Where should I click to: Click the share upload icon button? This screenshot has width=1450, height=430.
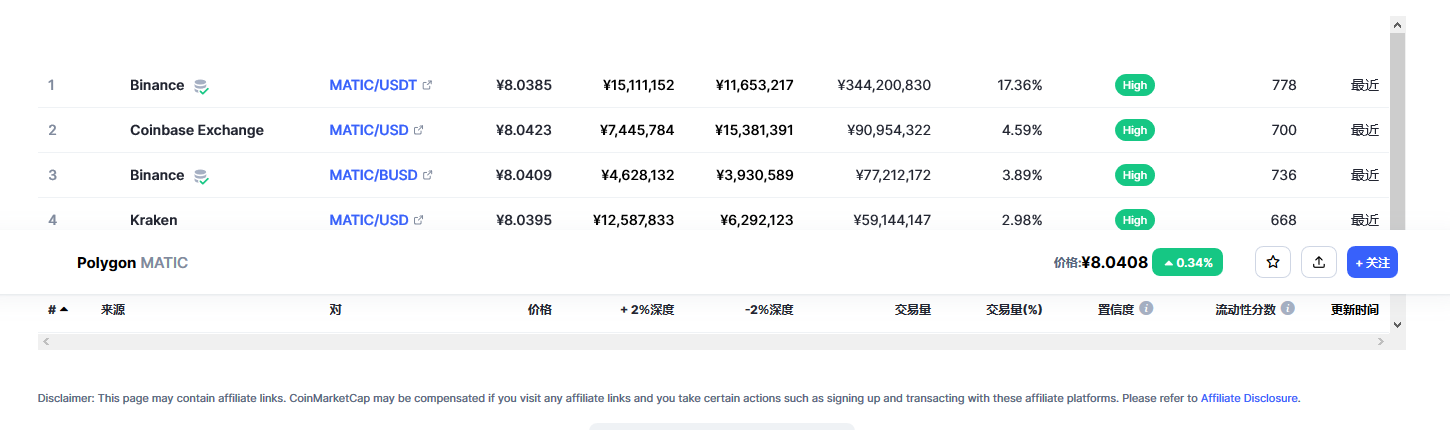(x=1319, y=262)
